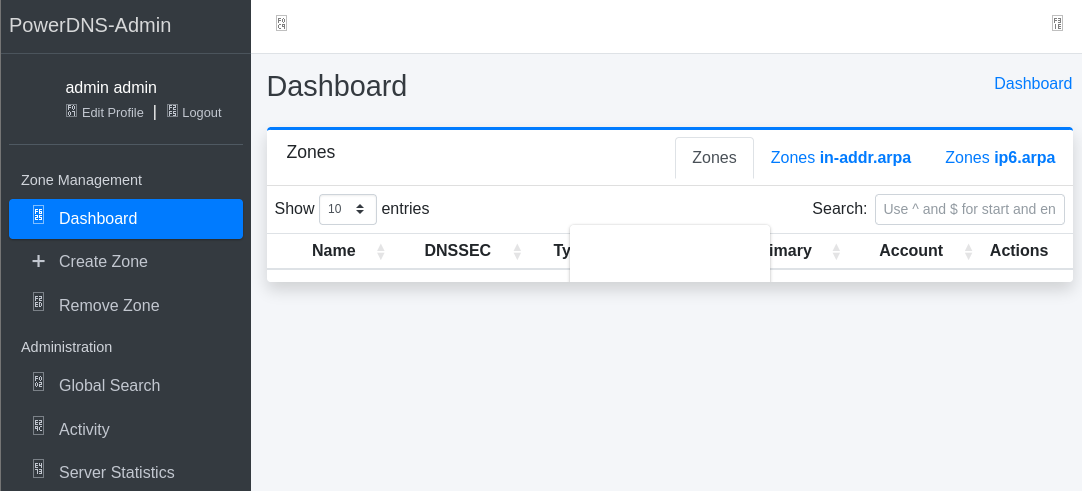Click the Global Search sidebar icon

click(38, 381)
